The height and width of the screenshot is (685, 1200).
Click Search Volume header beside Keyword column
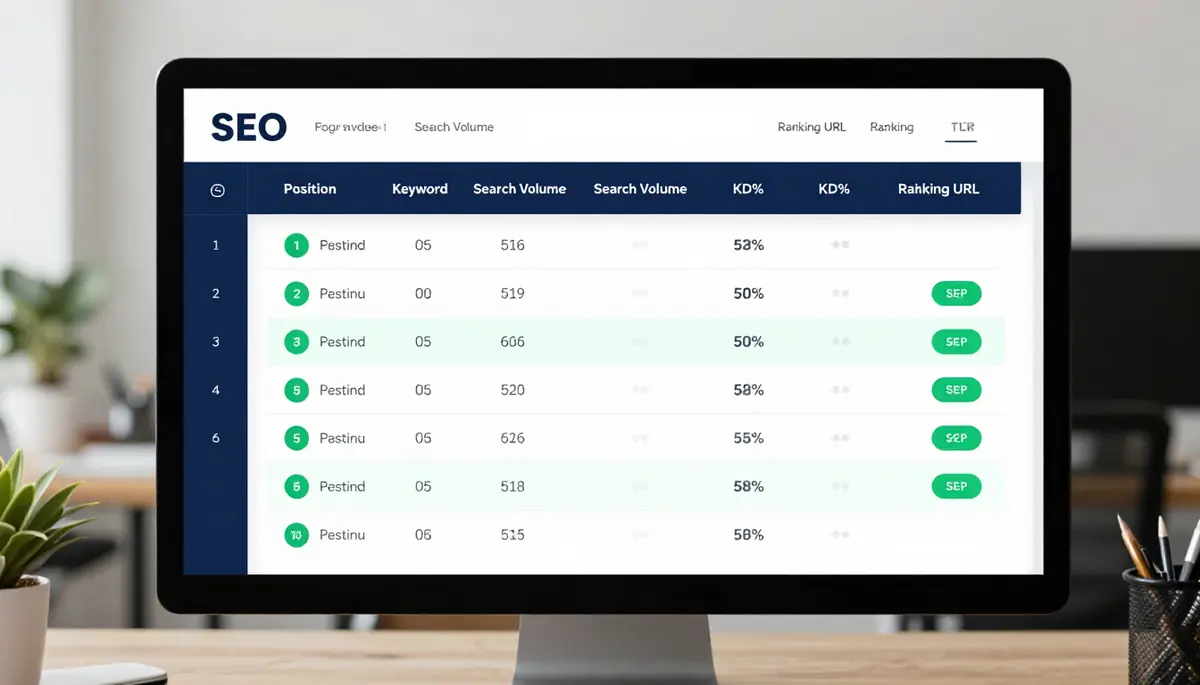tap(520, 189)
